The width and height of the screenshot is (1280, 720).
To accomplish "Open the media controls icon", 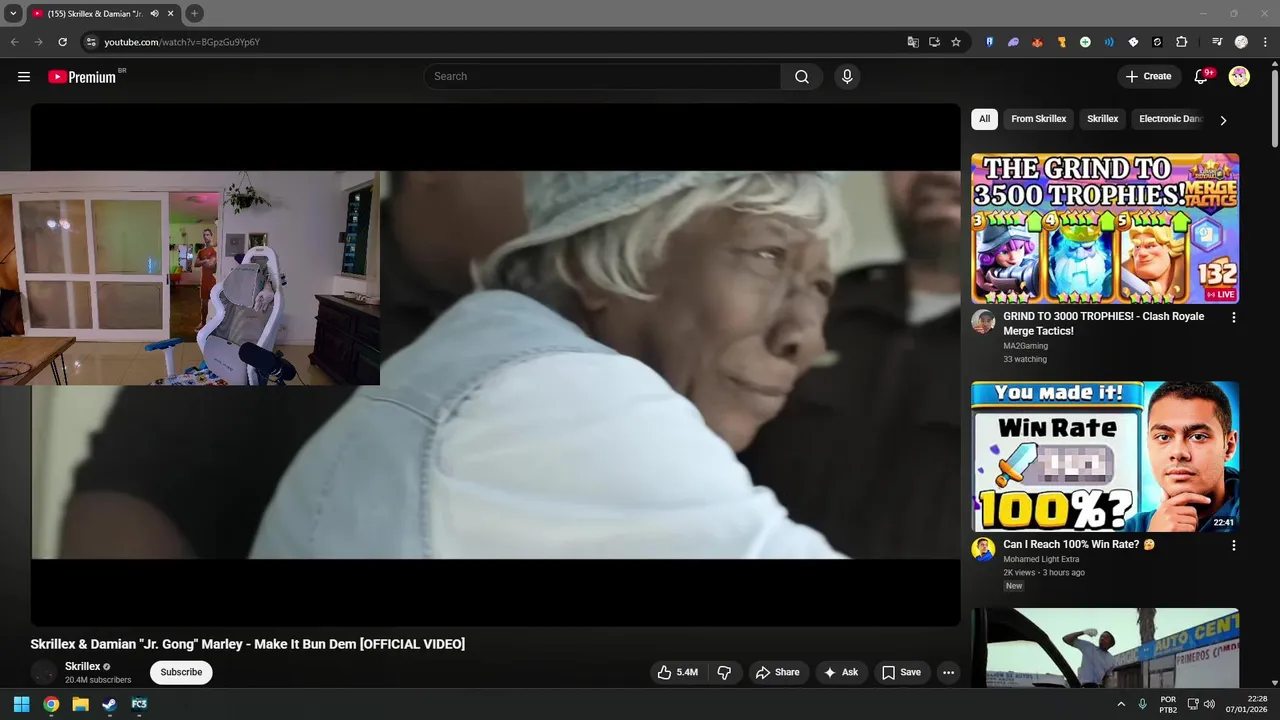I will 1217,42.
